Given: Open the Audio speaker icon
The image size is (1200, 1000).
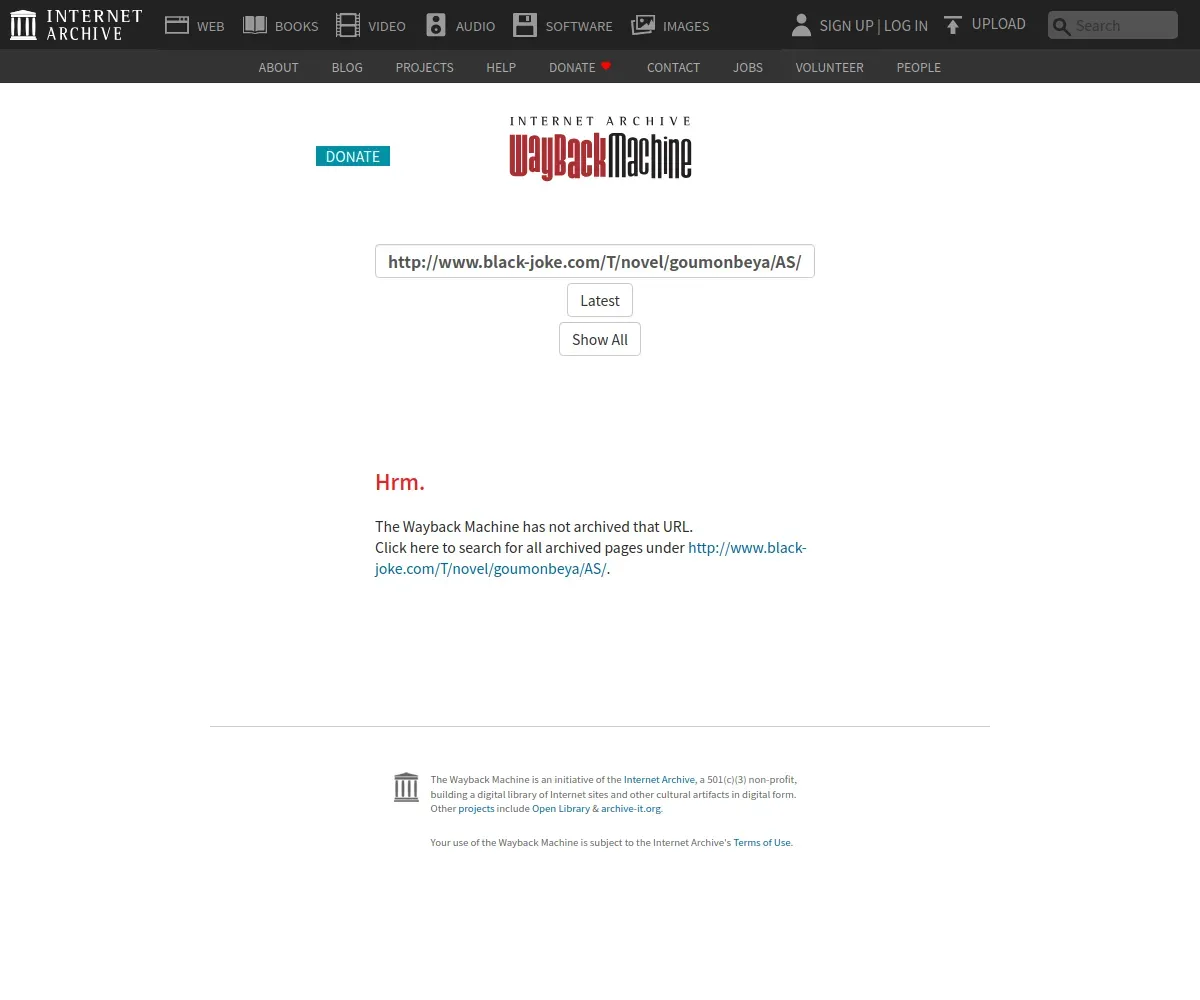Looking at the screenshot, I should click(x=436, y=25).
